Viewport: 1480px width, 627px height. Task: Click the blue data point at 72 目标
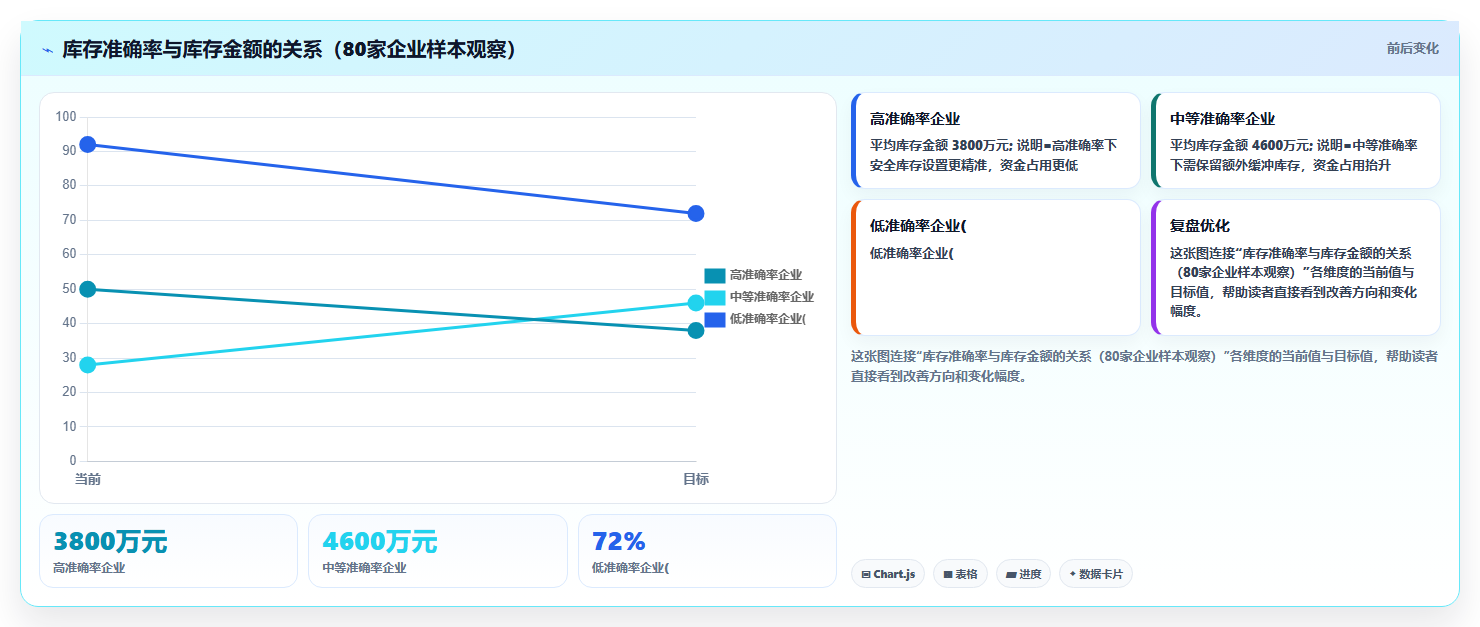pos(696,214)
